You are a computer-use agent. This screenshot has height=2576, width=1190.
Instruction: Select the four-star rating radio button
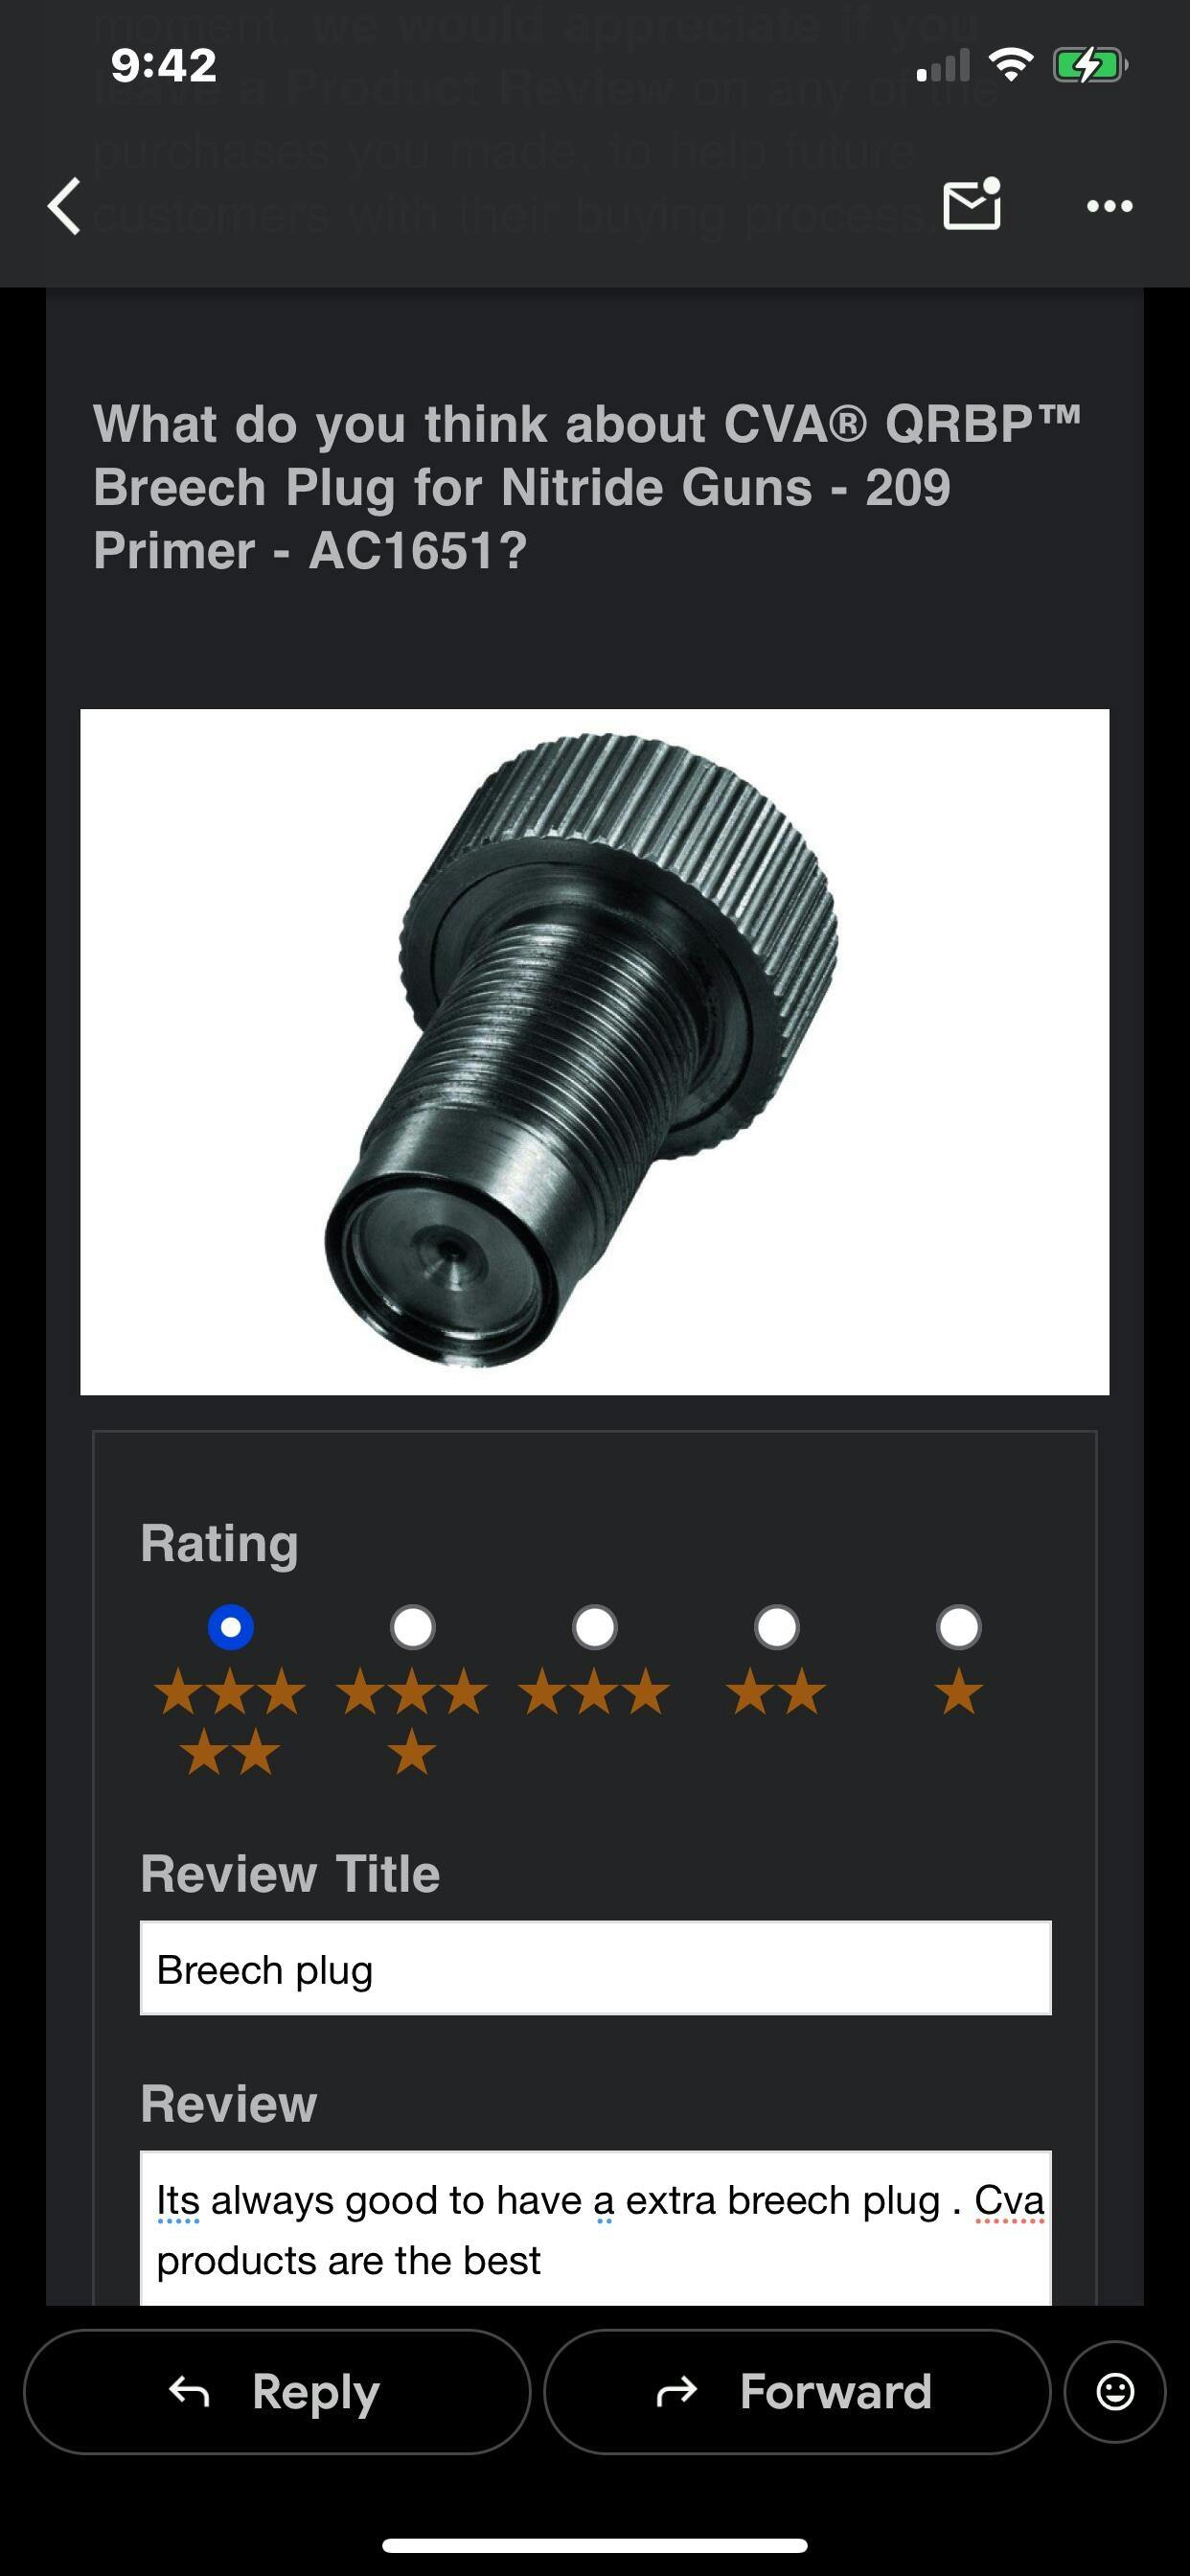pyautogui.click(x=413, y=1627)
